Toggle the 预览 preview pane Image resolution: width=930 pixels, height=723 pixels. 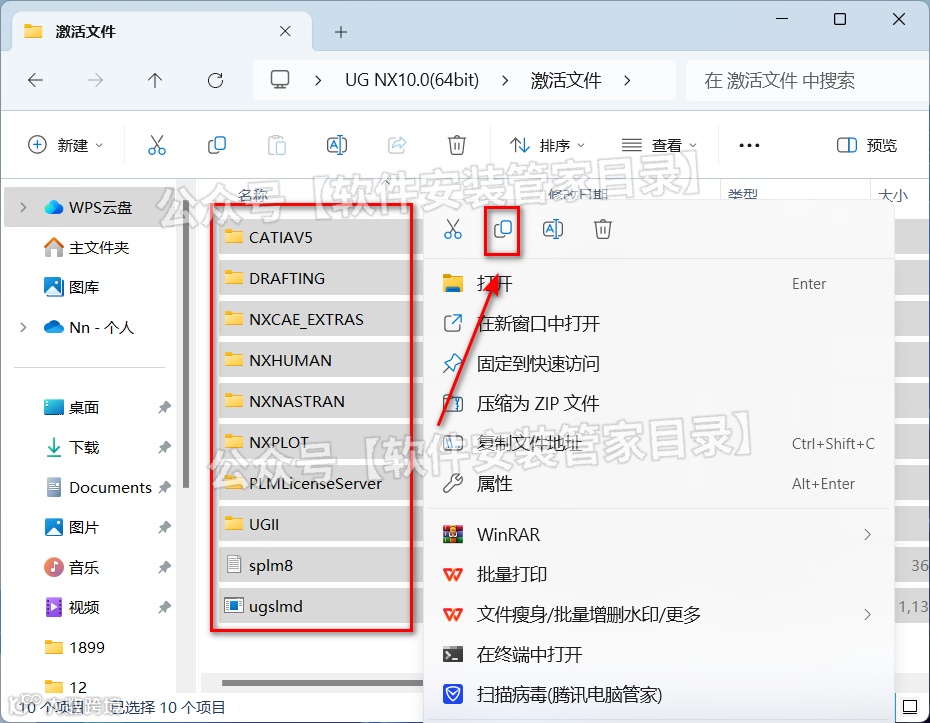pyautogui.click(x=867, y=145)
